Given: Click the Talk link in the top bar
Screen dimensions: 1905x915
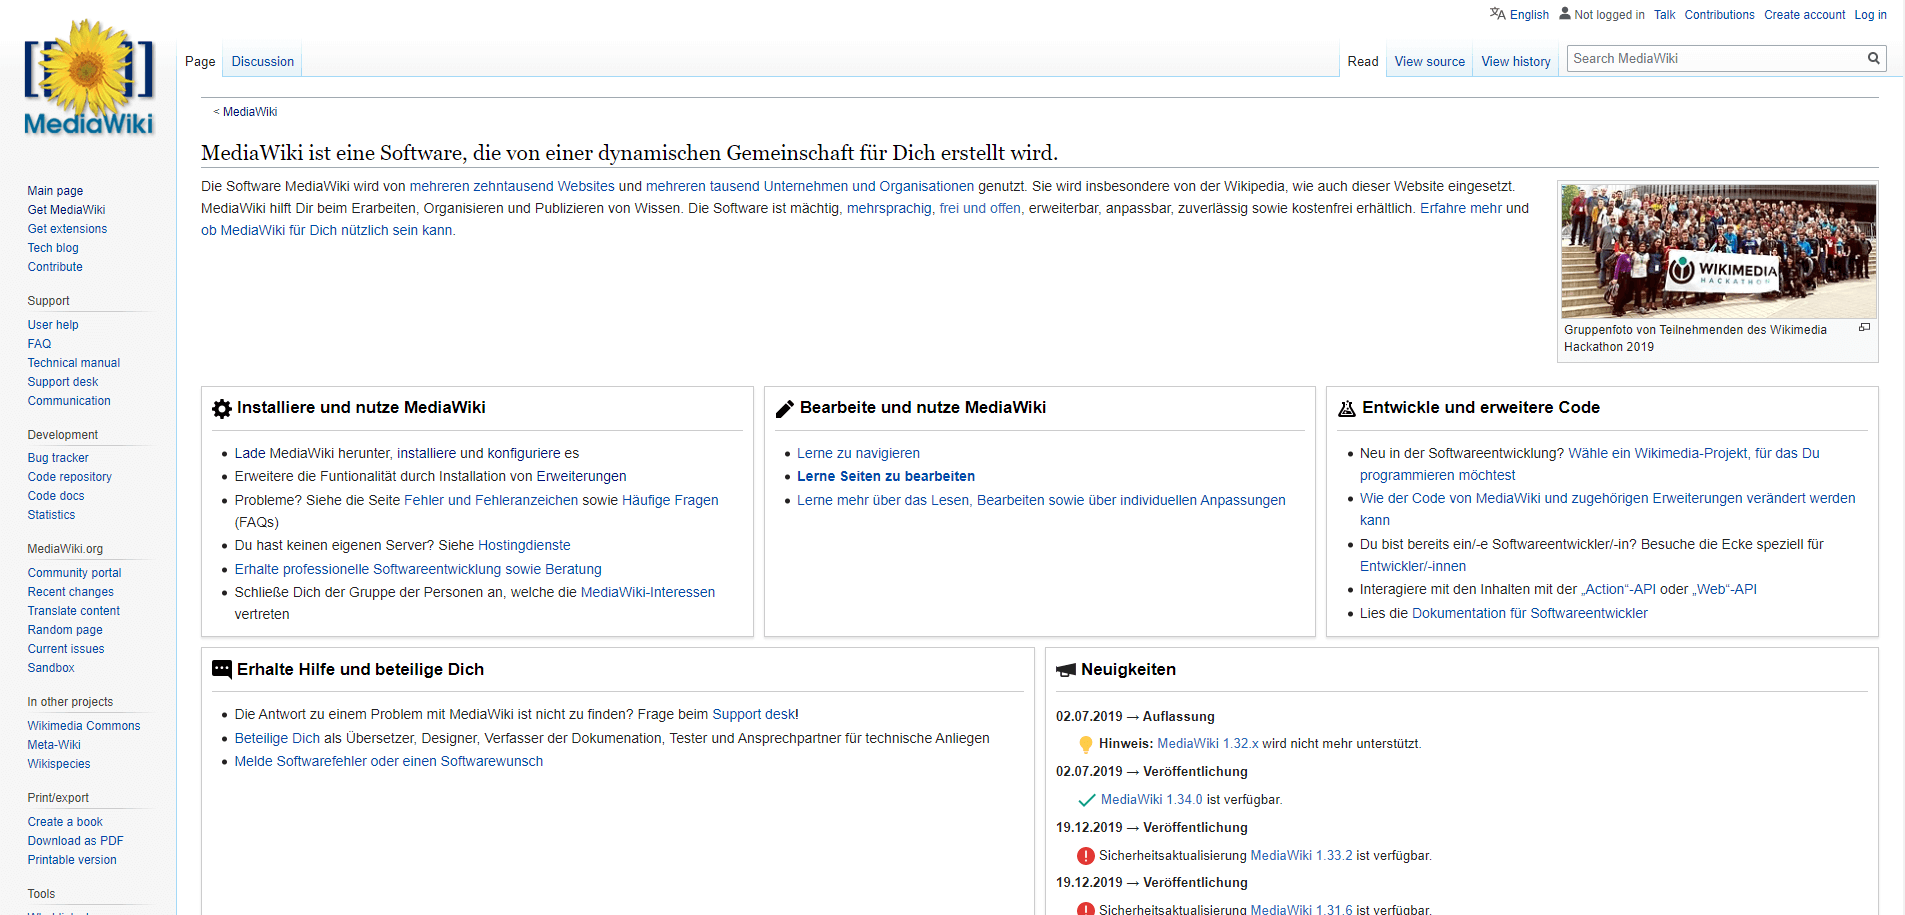Looking at the screenshot, I should point(1664,15).
